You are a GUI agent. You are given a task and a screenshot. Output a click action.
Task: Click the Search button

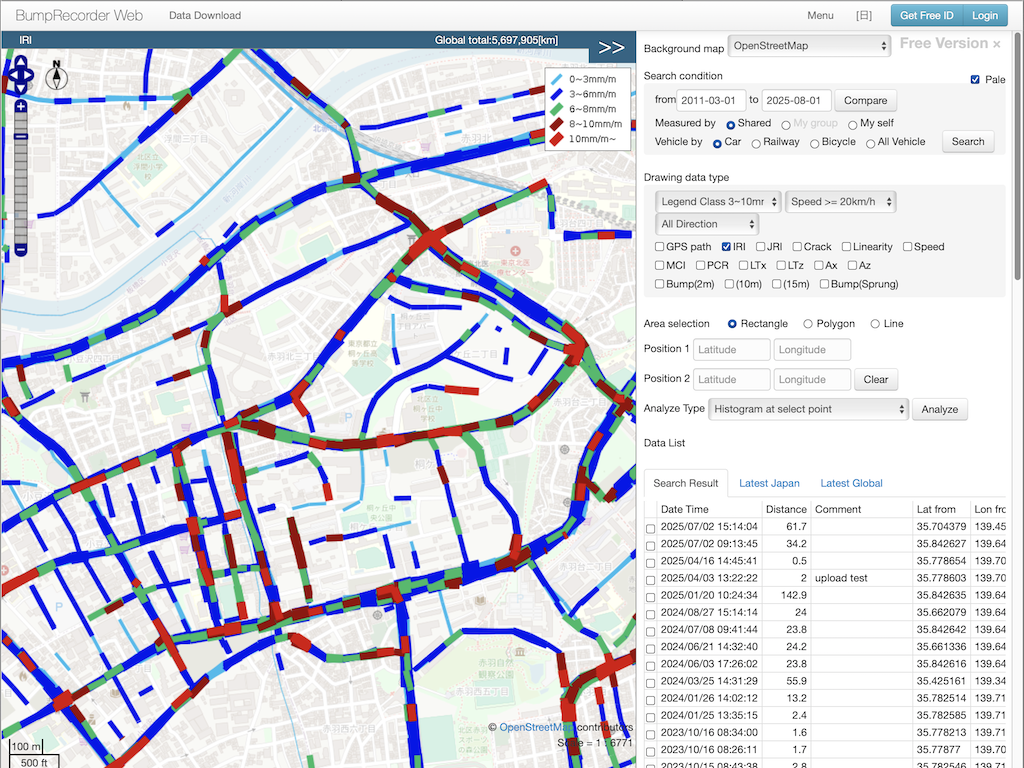click(968, 142)
